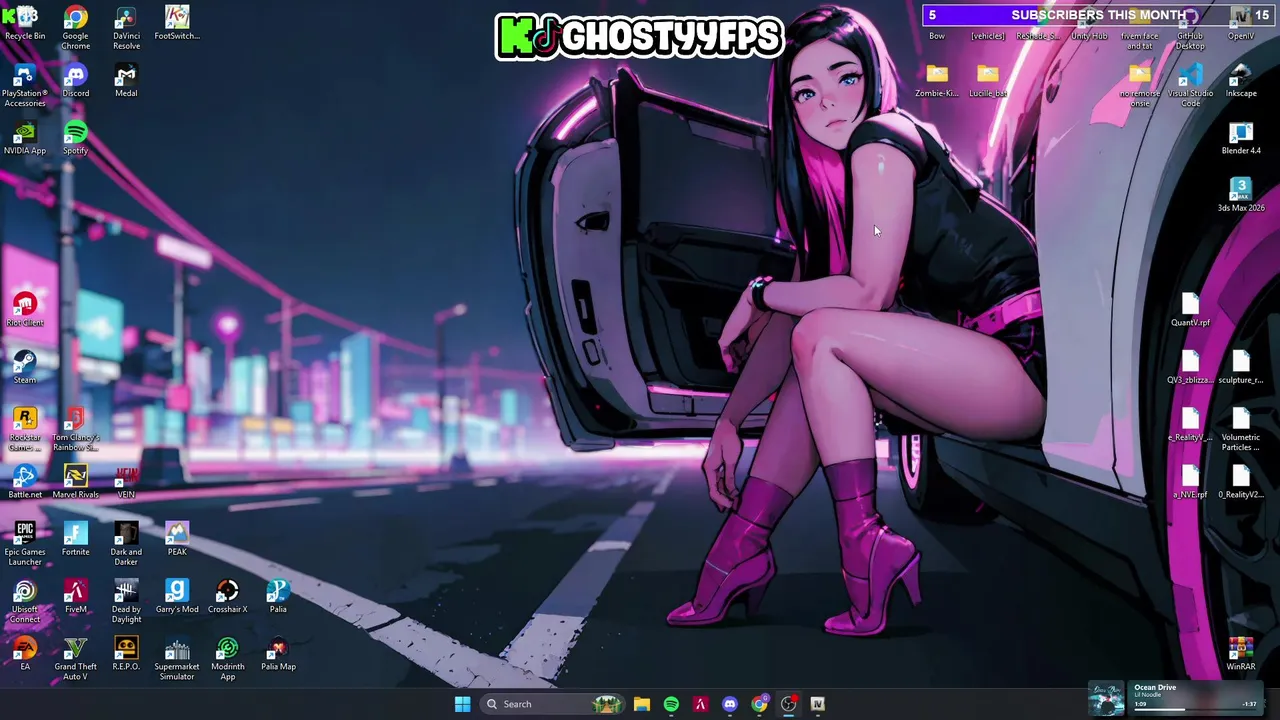This screenshot has height=720, width=1280.
Task: Select the Marvel Rivals desktop icon
Action: click(x=75, y=482)
